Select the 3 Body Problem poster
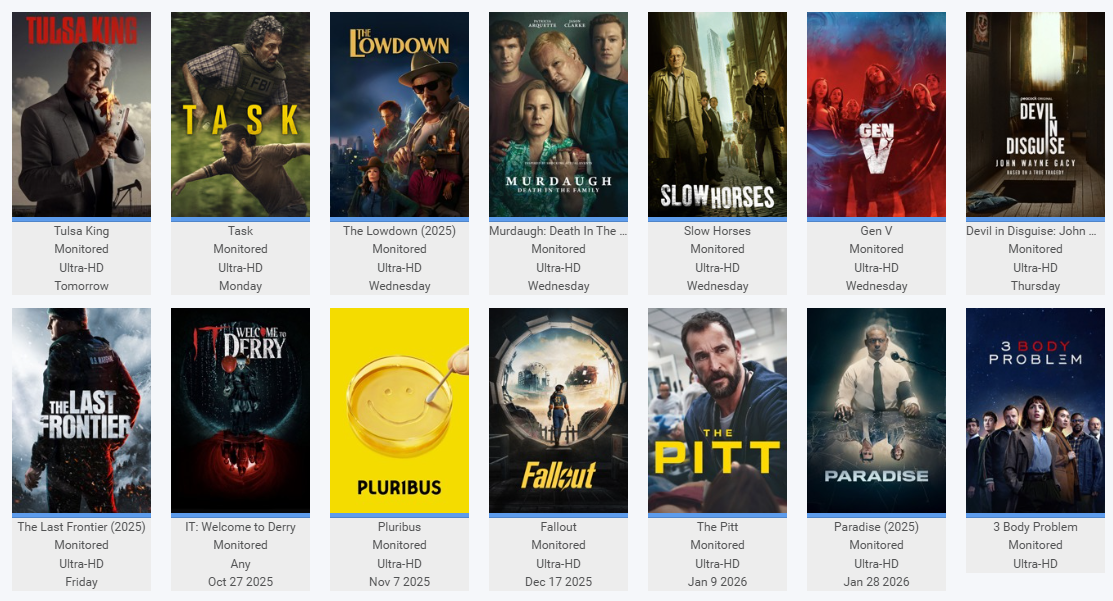The image size is (1113, 601). (x=1036, y=410)
